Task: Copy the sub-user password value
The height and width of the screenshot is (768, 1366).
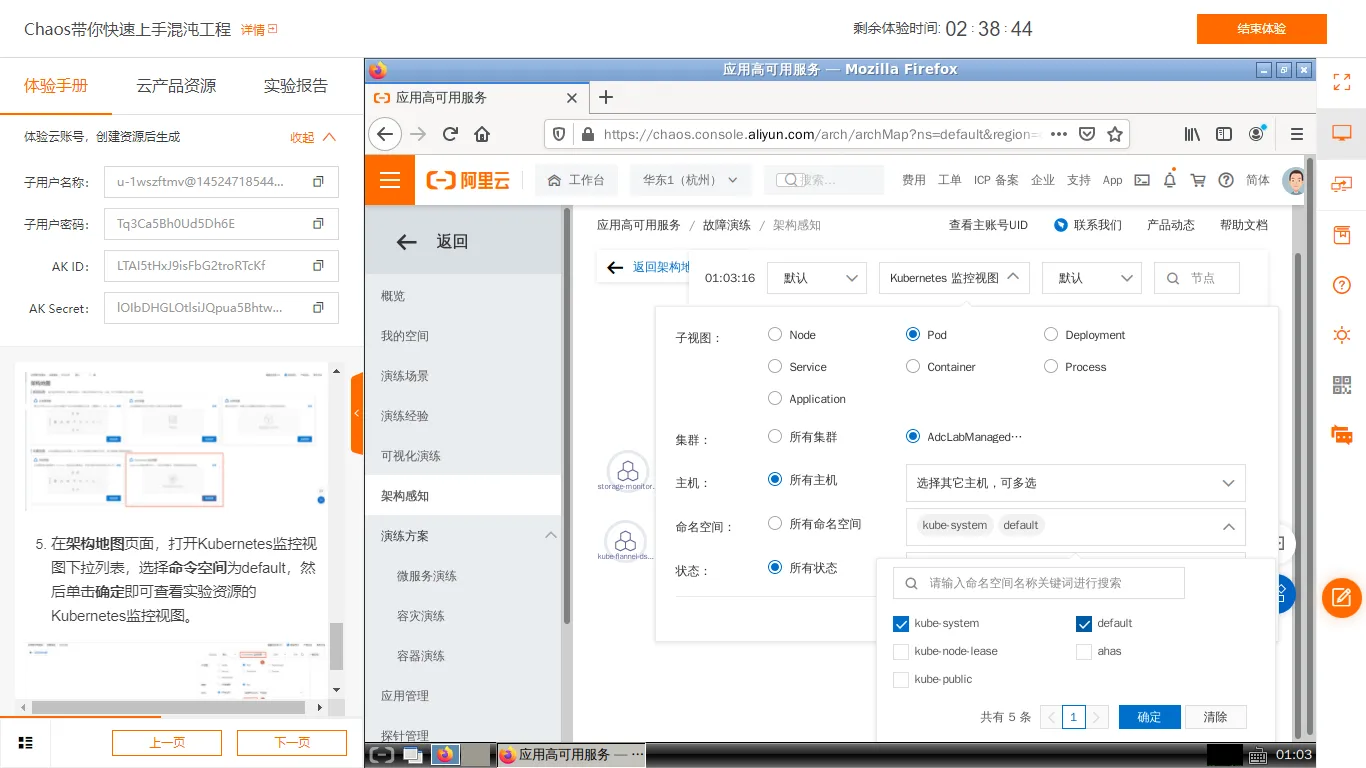Action: (318, 224)
